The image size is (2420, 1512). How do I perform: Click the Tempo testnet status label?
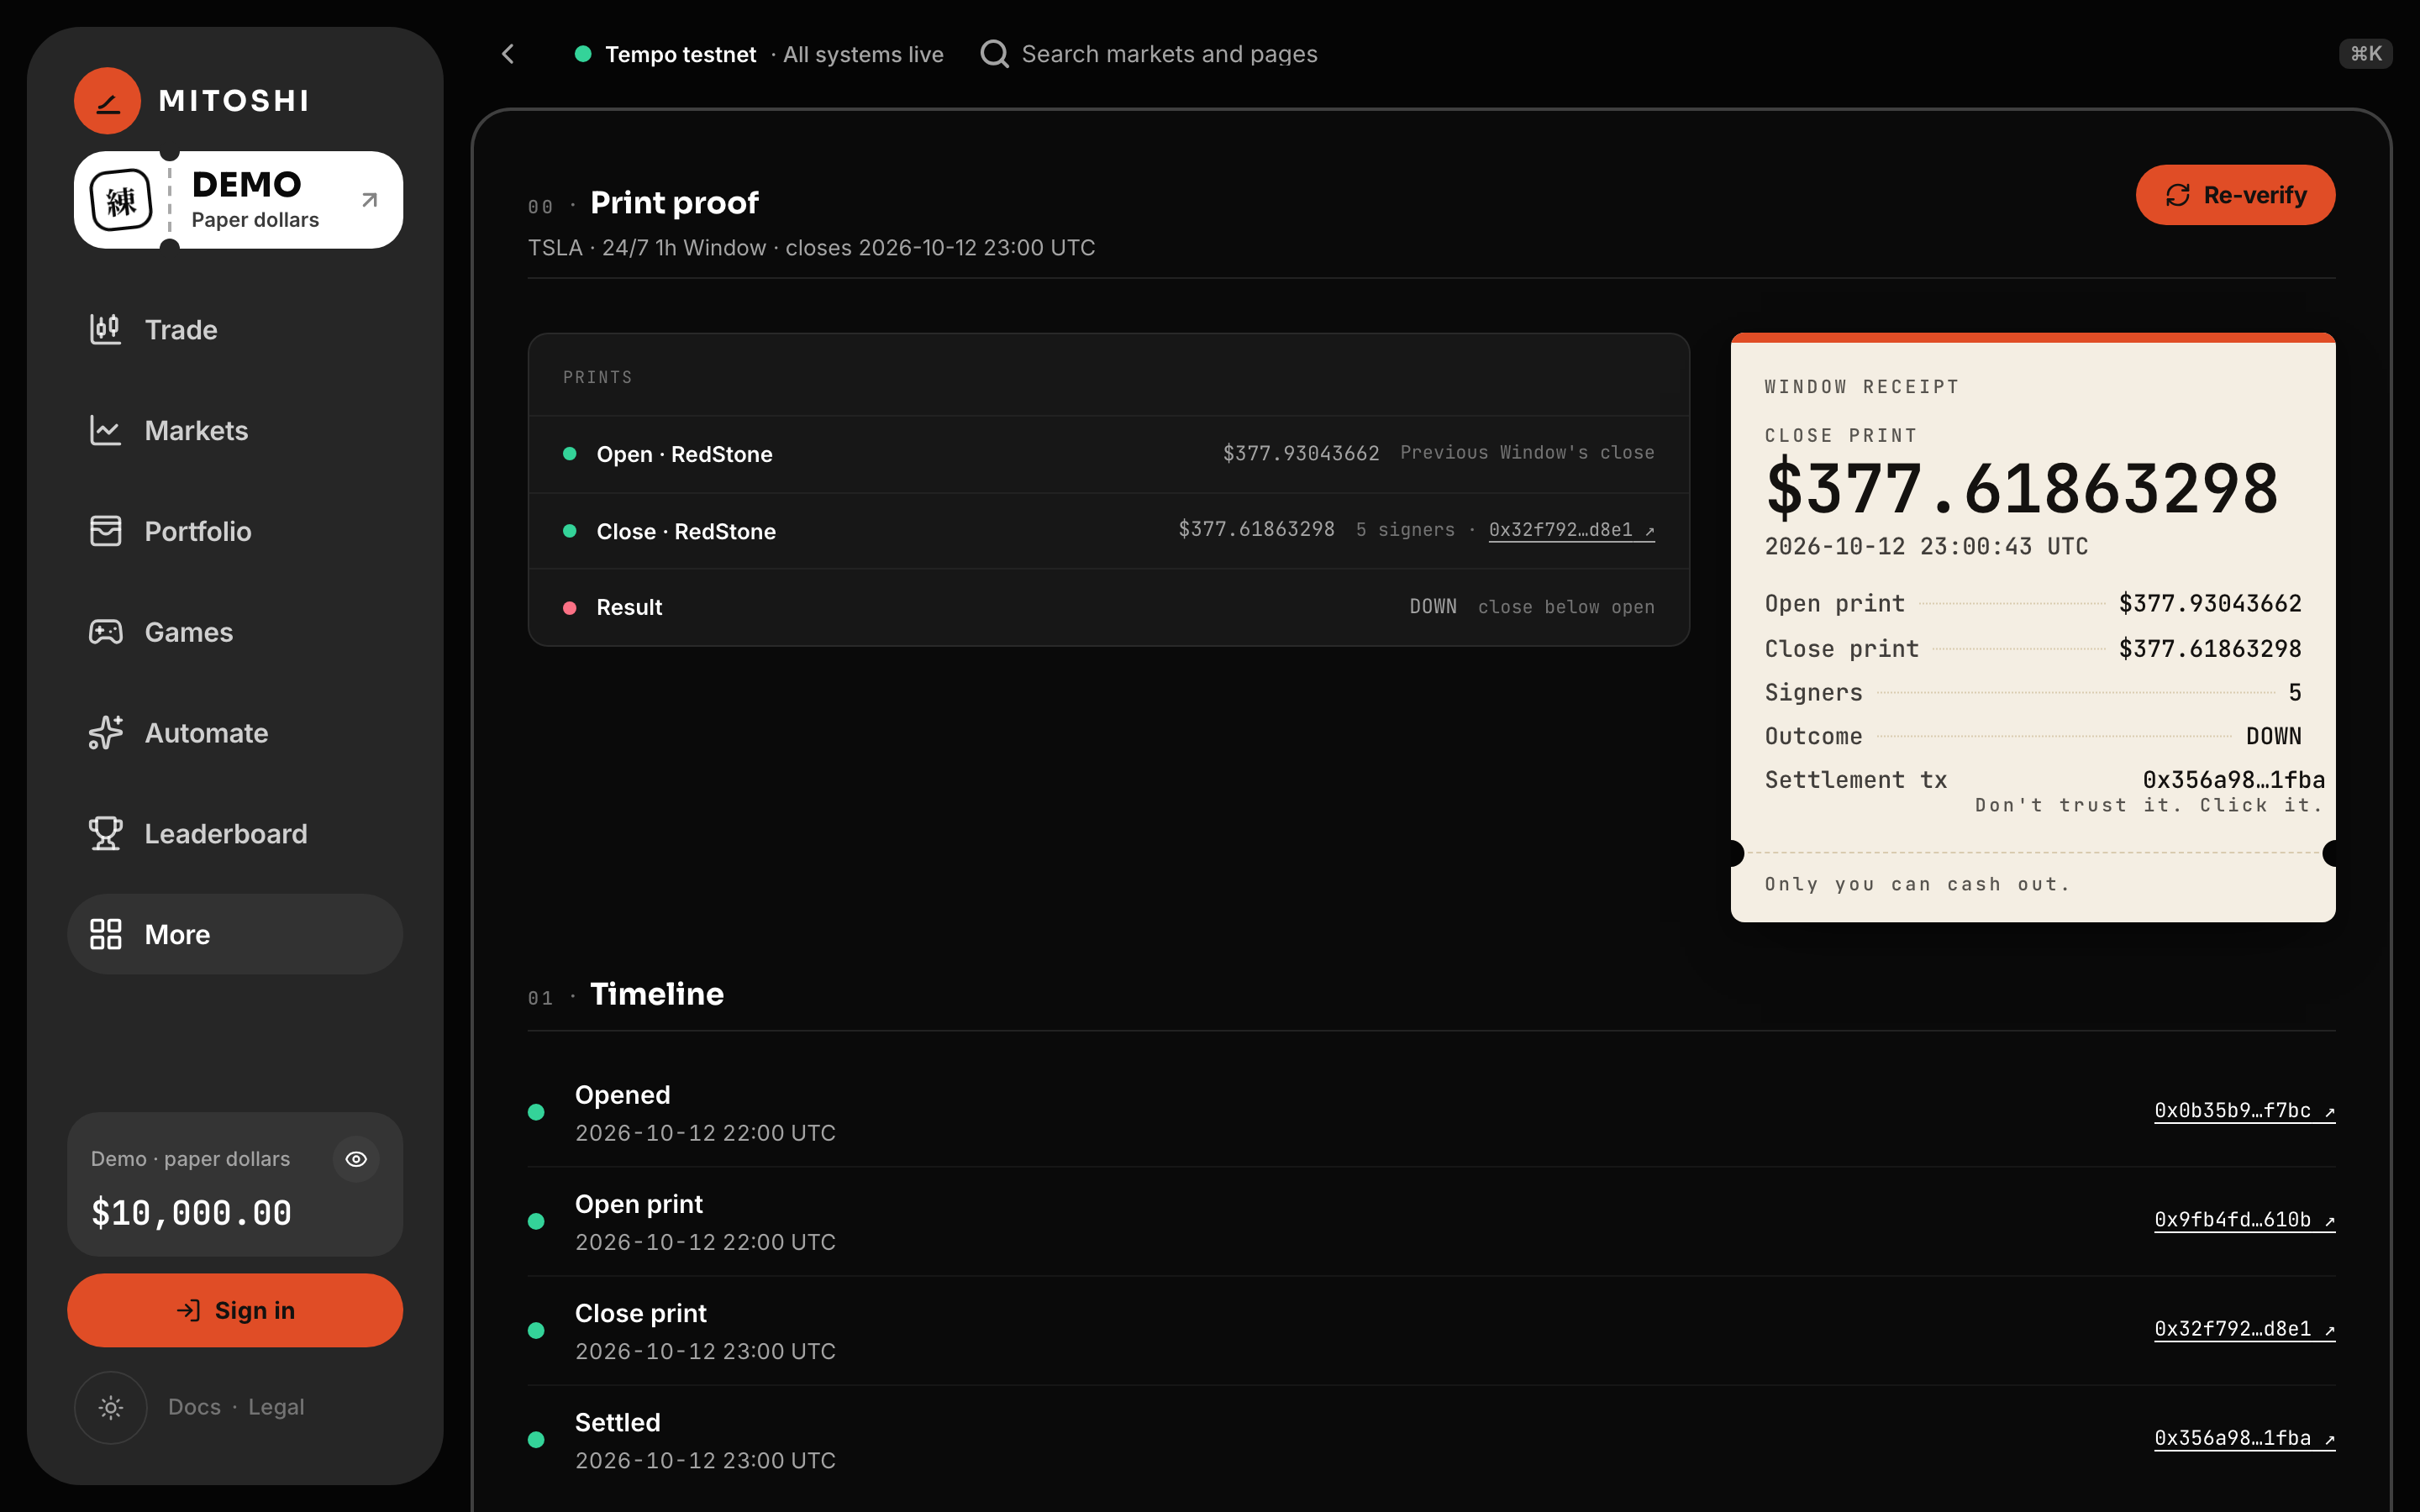click(x=680, y=54)
